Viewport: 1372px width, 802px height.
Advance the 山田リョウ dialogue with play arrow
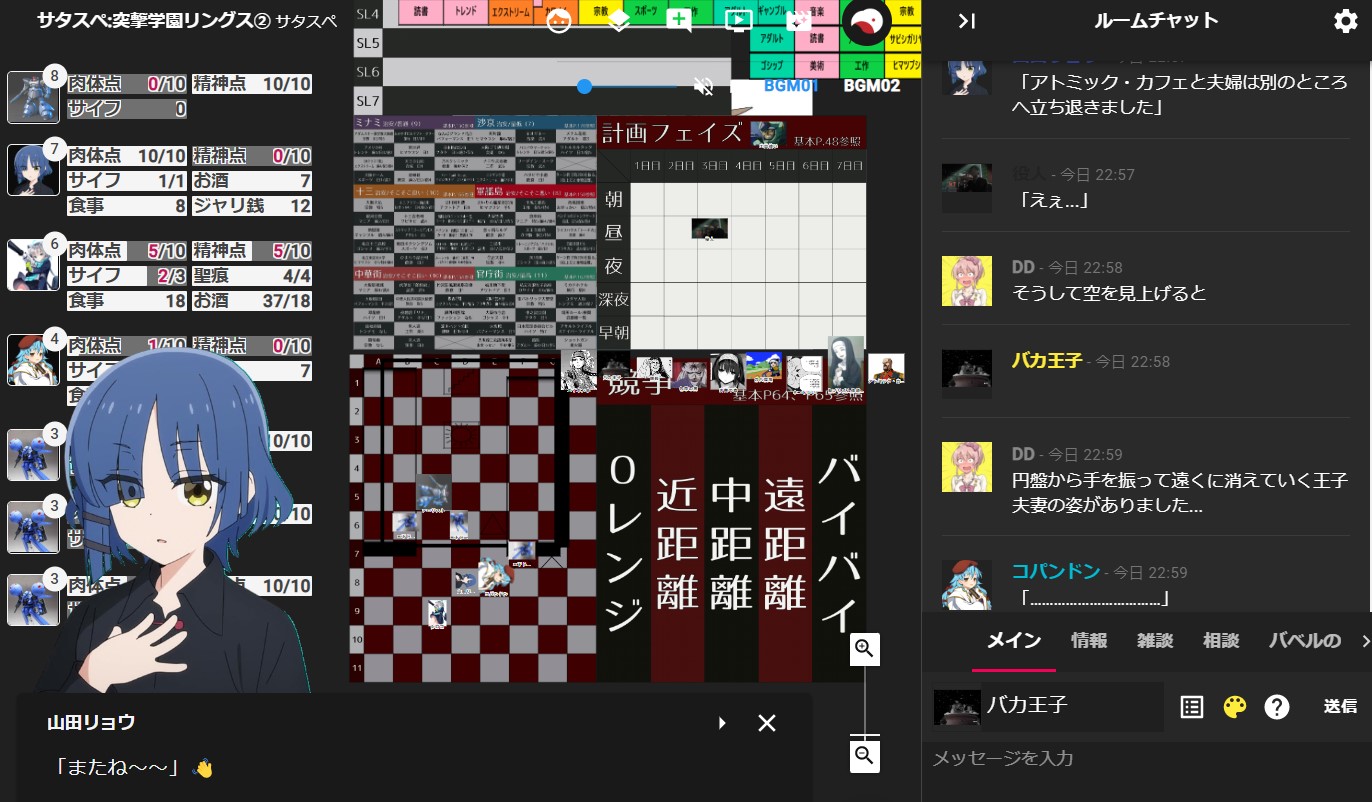[x=722, y=723]
